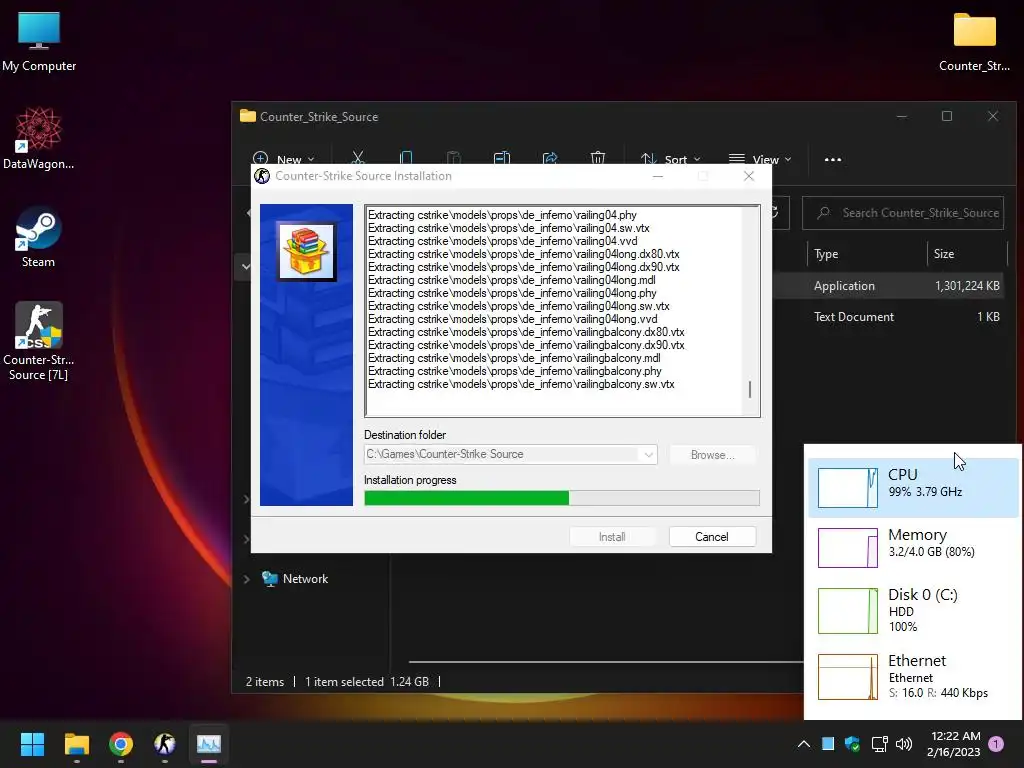This screenshot has height=768, width=1024.
Task: Click the blue square tray icon
Action: [827, 744]
